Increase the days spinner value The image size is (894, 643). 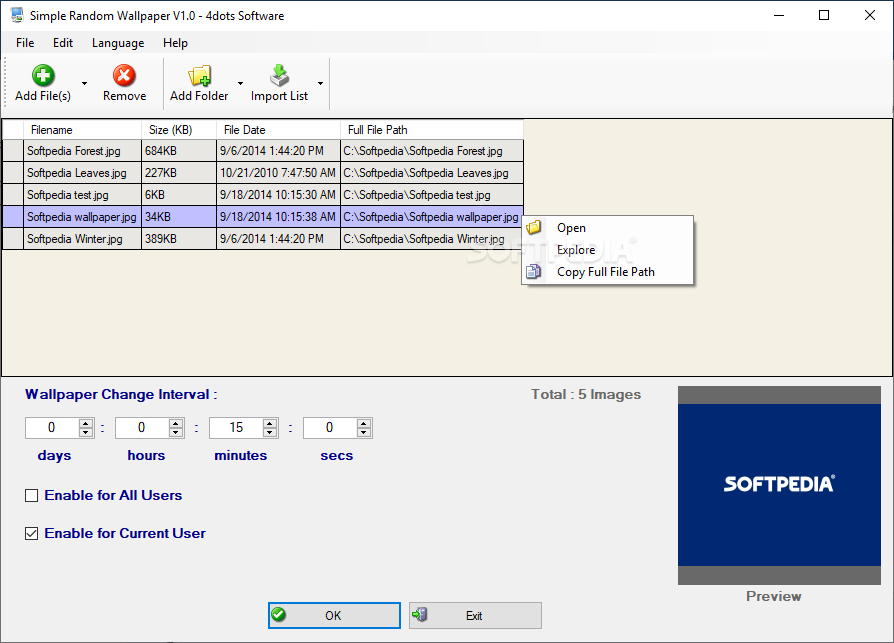[86, 424]
